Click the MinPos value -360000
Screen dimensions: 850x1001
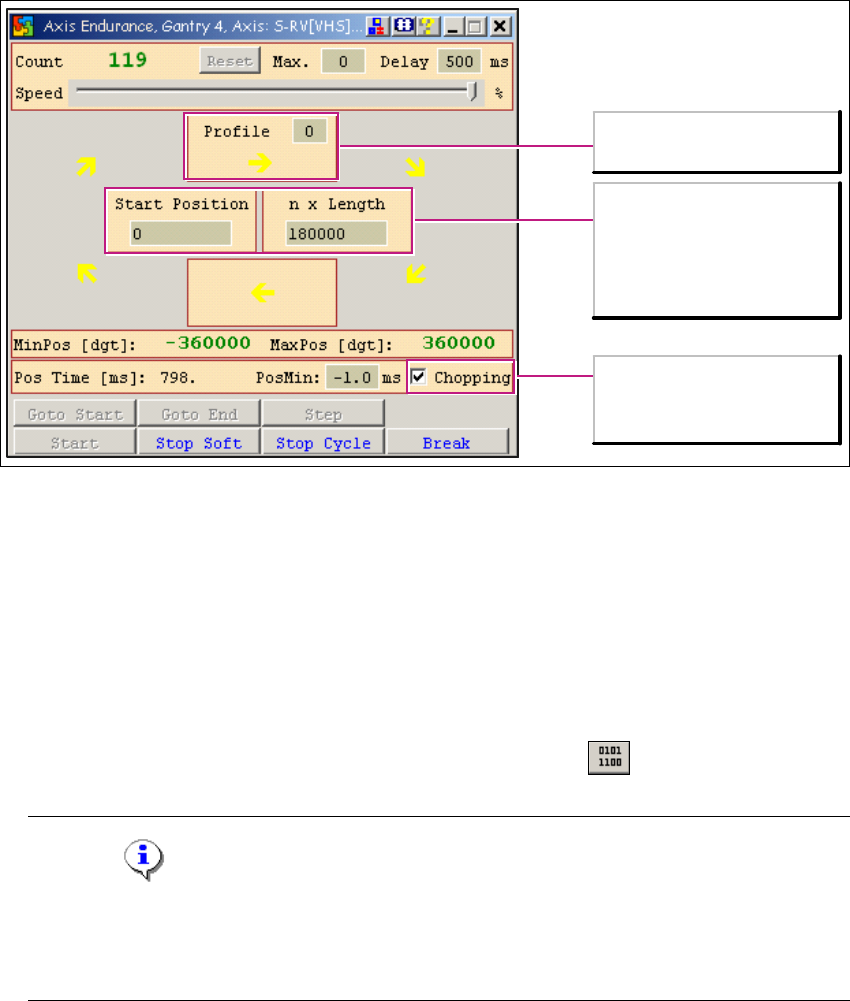[x=208, y=343]
